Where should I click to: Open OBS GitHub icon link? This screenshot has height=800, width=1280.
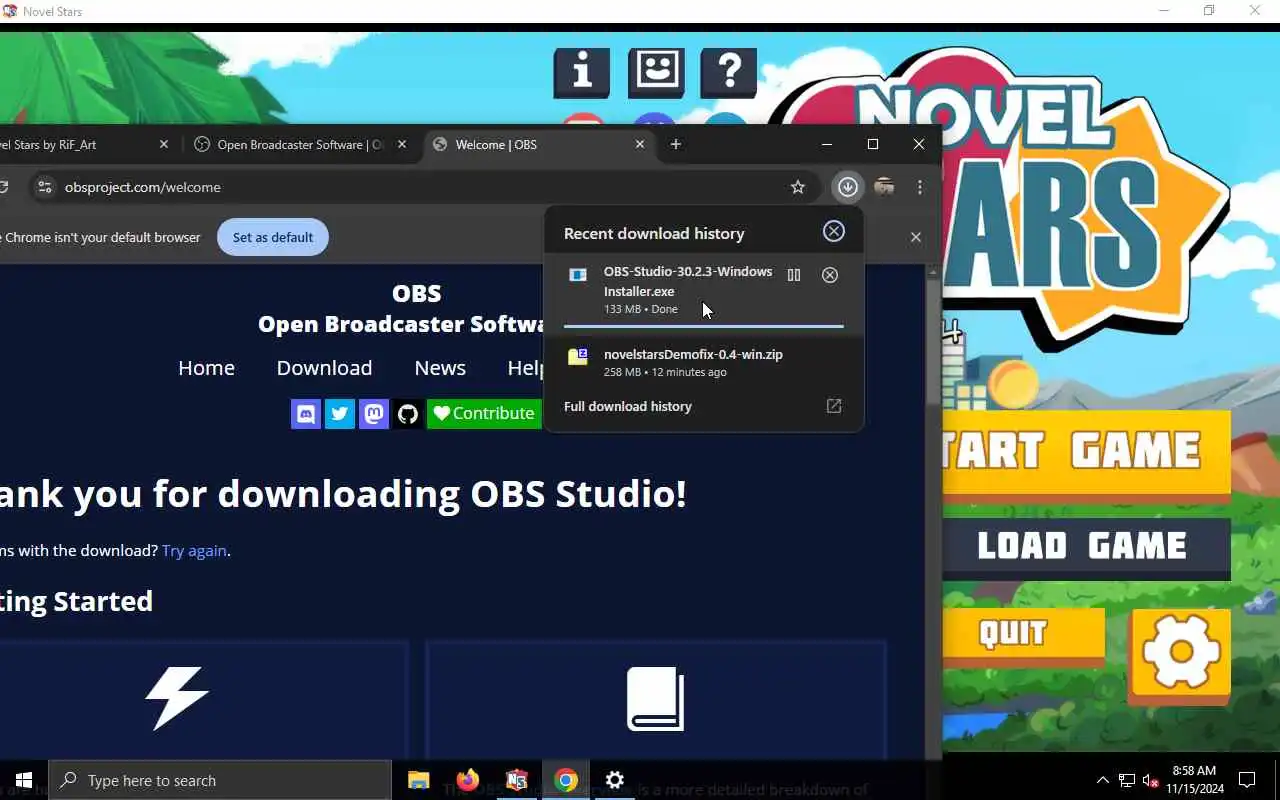(408, 413)
